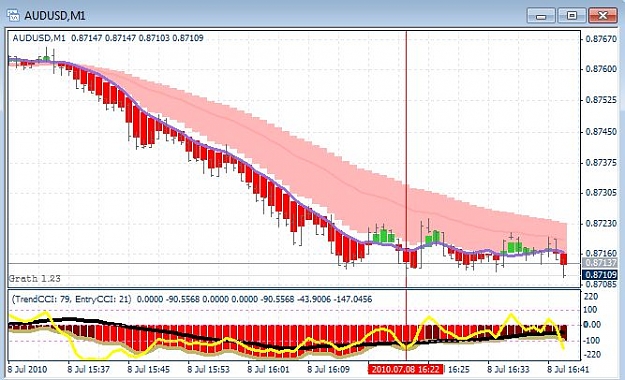The image size is (625, 380).
Task: Click the indicator scale value -100
Action: [591, 341]
